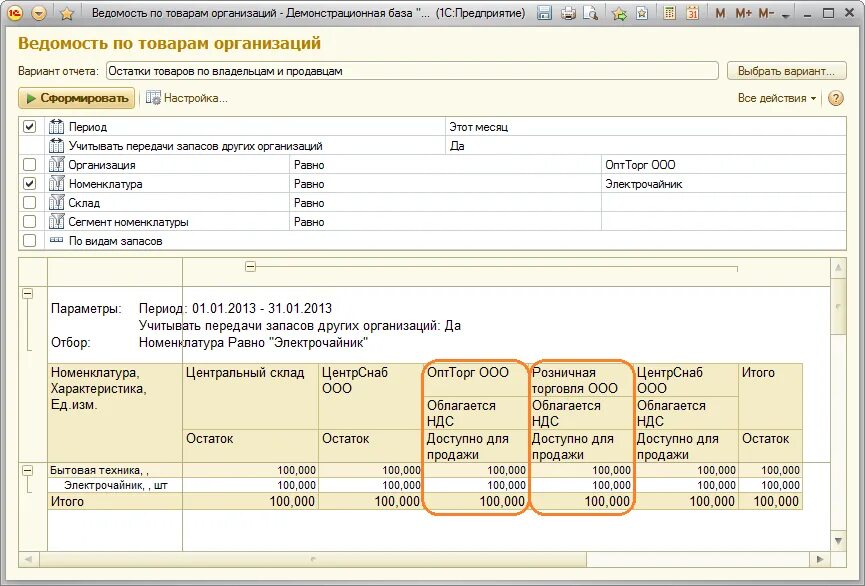
Task: Print the report using the printer icon
Action: [568, 13]
